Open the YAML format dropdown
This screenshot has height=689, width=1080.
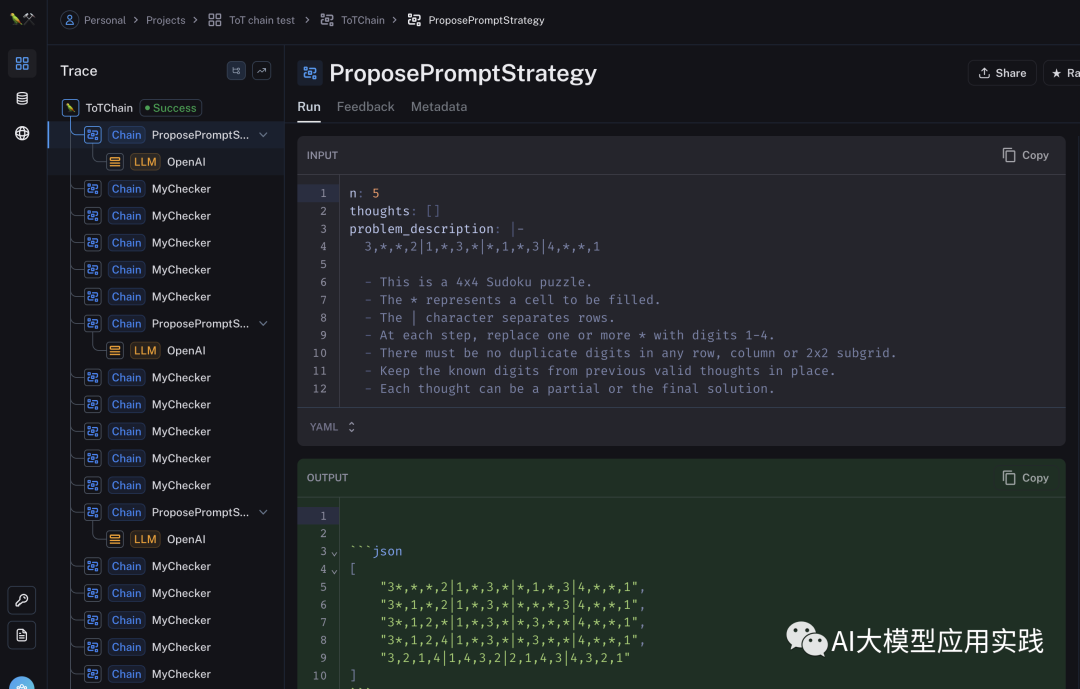click(332, 427)
